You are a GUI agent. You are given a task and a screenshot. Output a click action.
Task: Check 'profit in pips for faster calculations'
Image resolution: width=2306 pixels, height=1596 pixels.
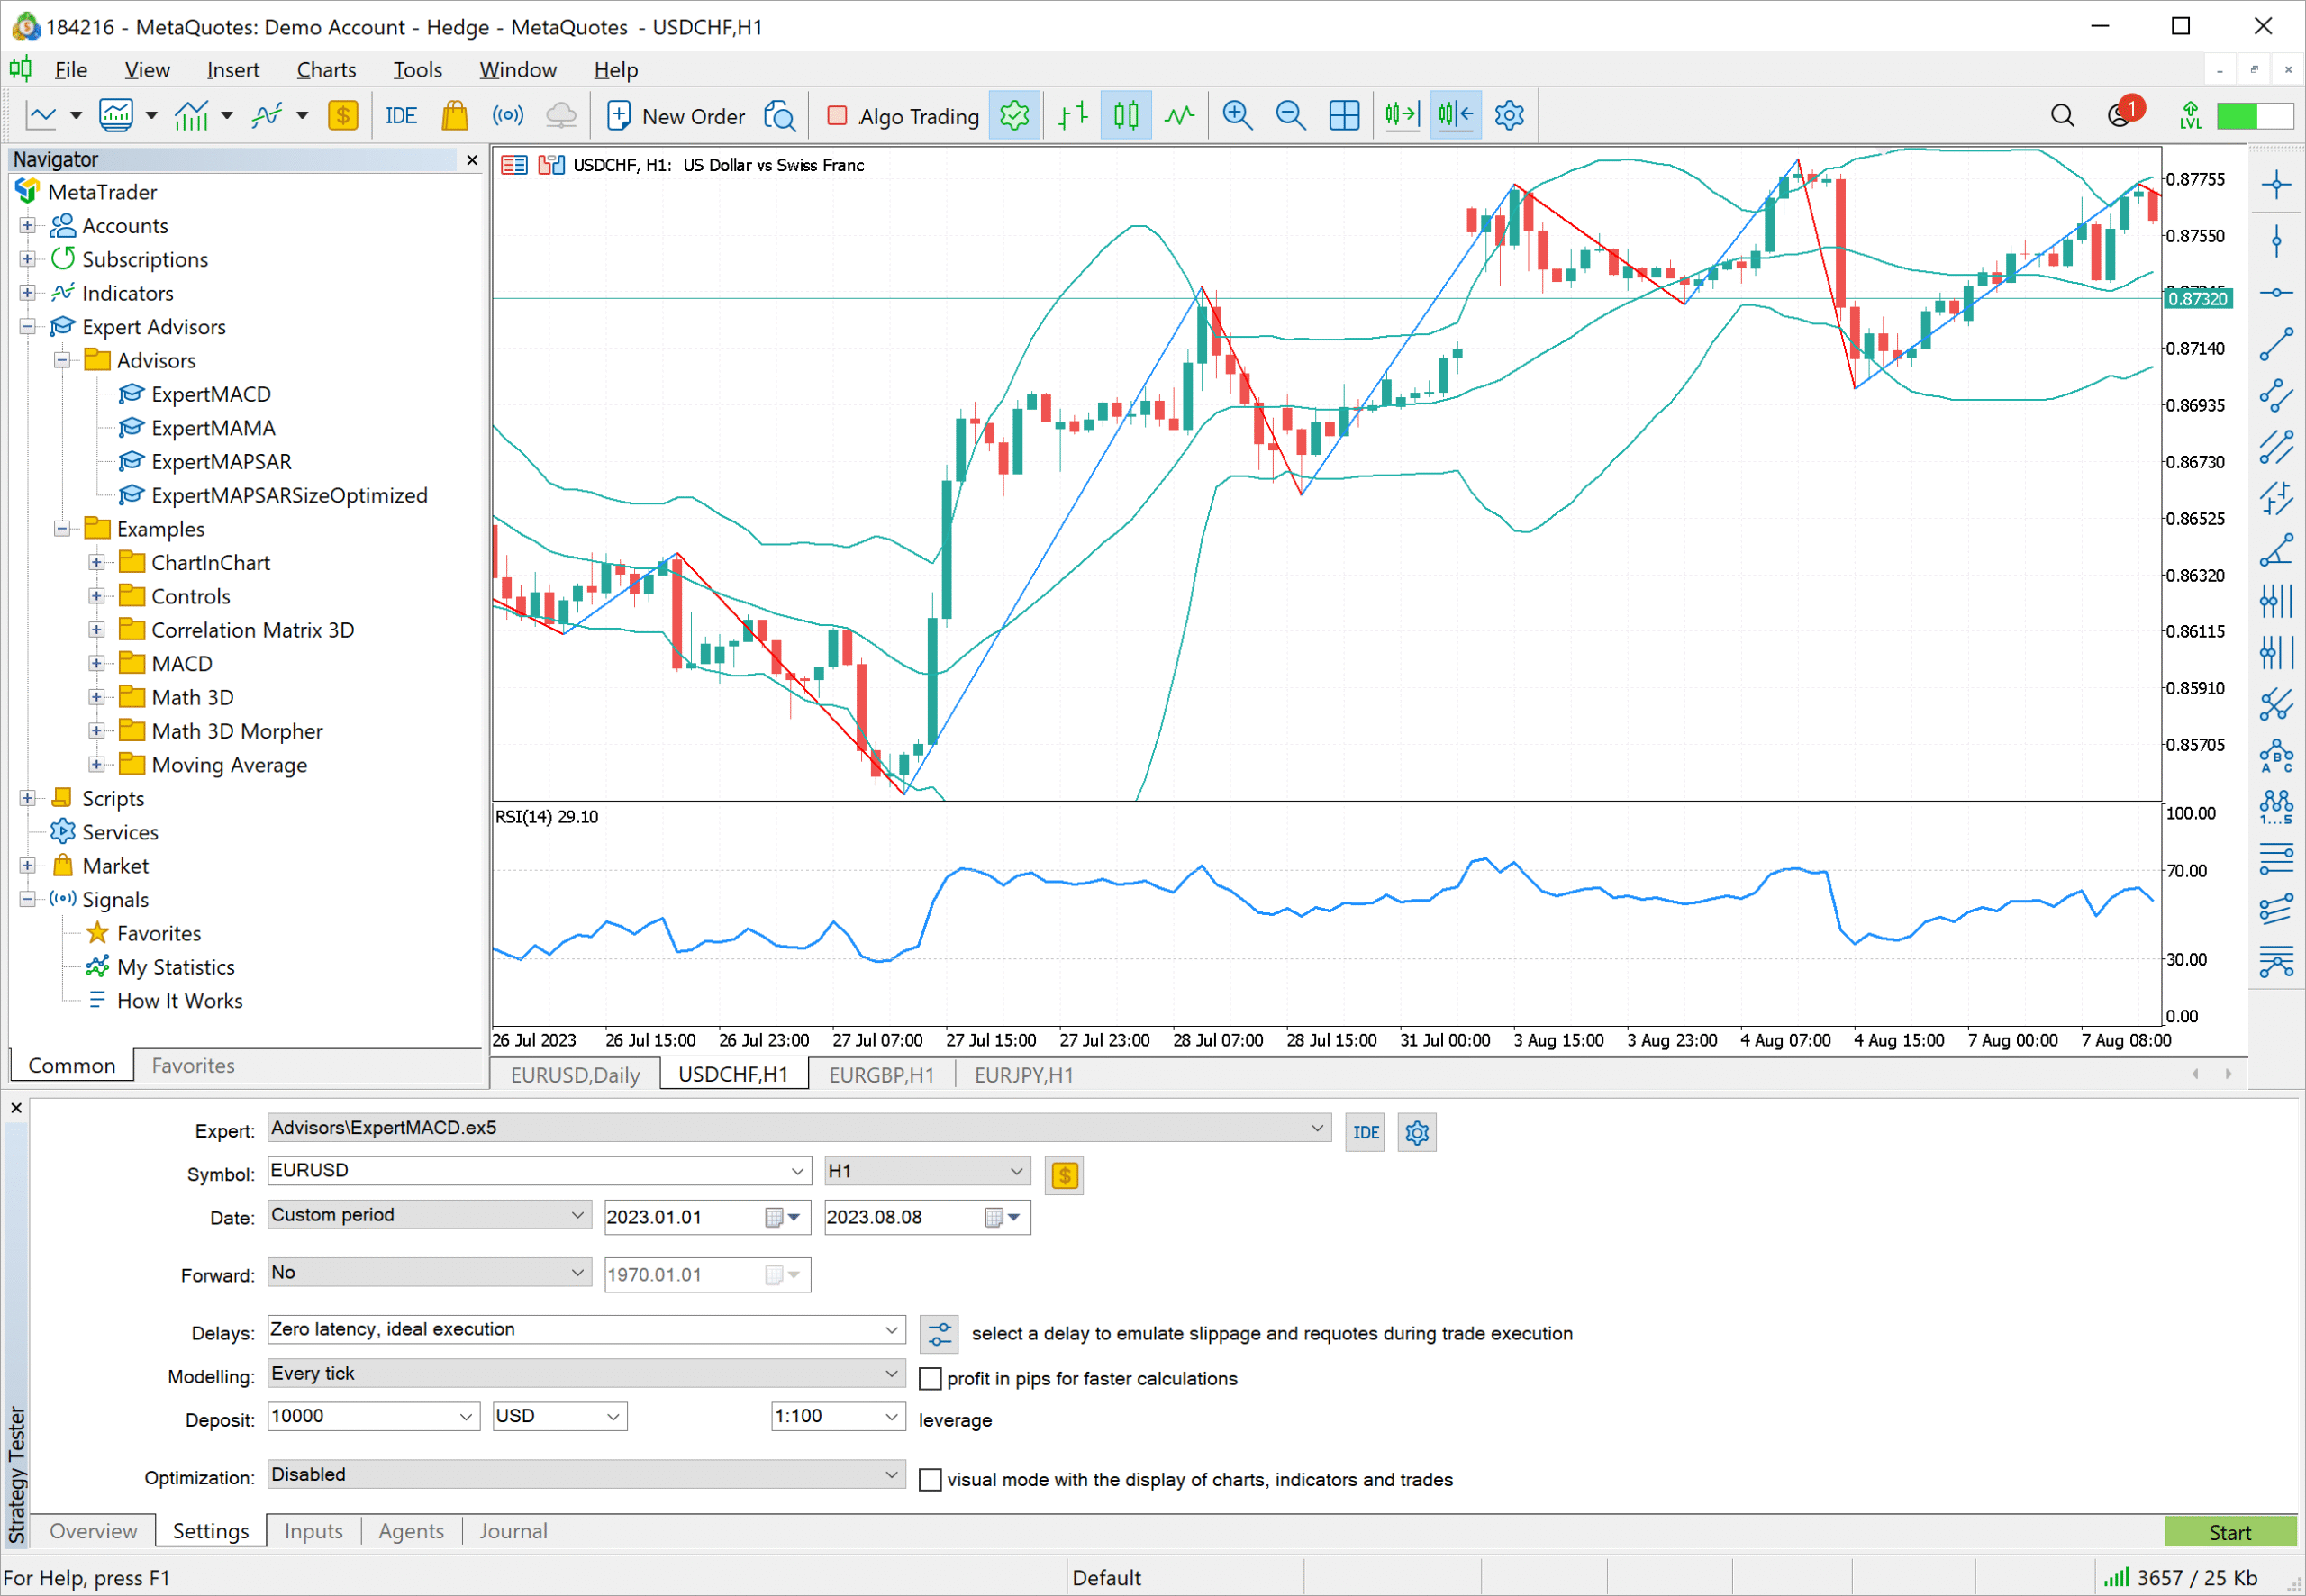pyautogui.click(x=929, y=1378)
